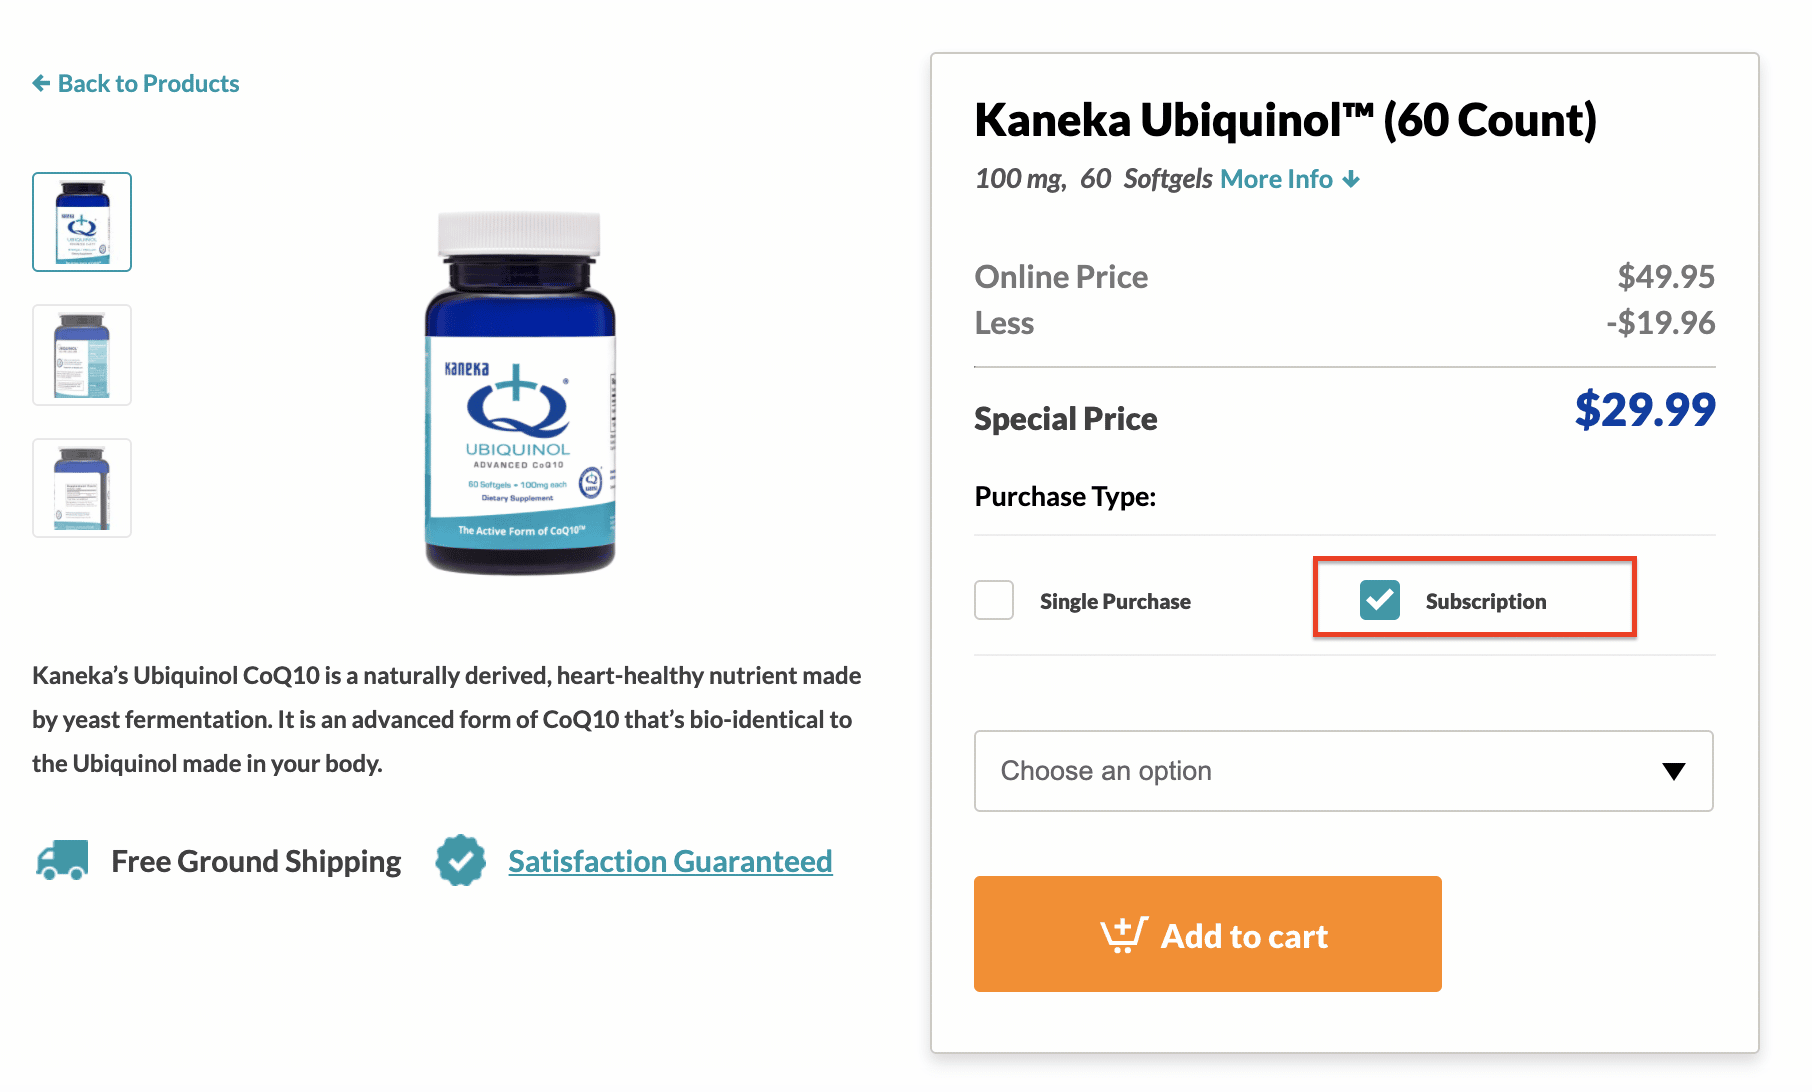Open the Satisfaction Guaranteed link
Screen dimensions: 1812x1092
670,861
